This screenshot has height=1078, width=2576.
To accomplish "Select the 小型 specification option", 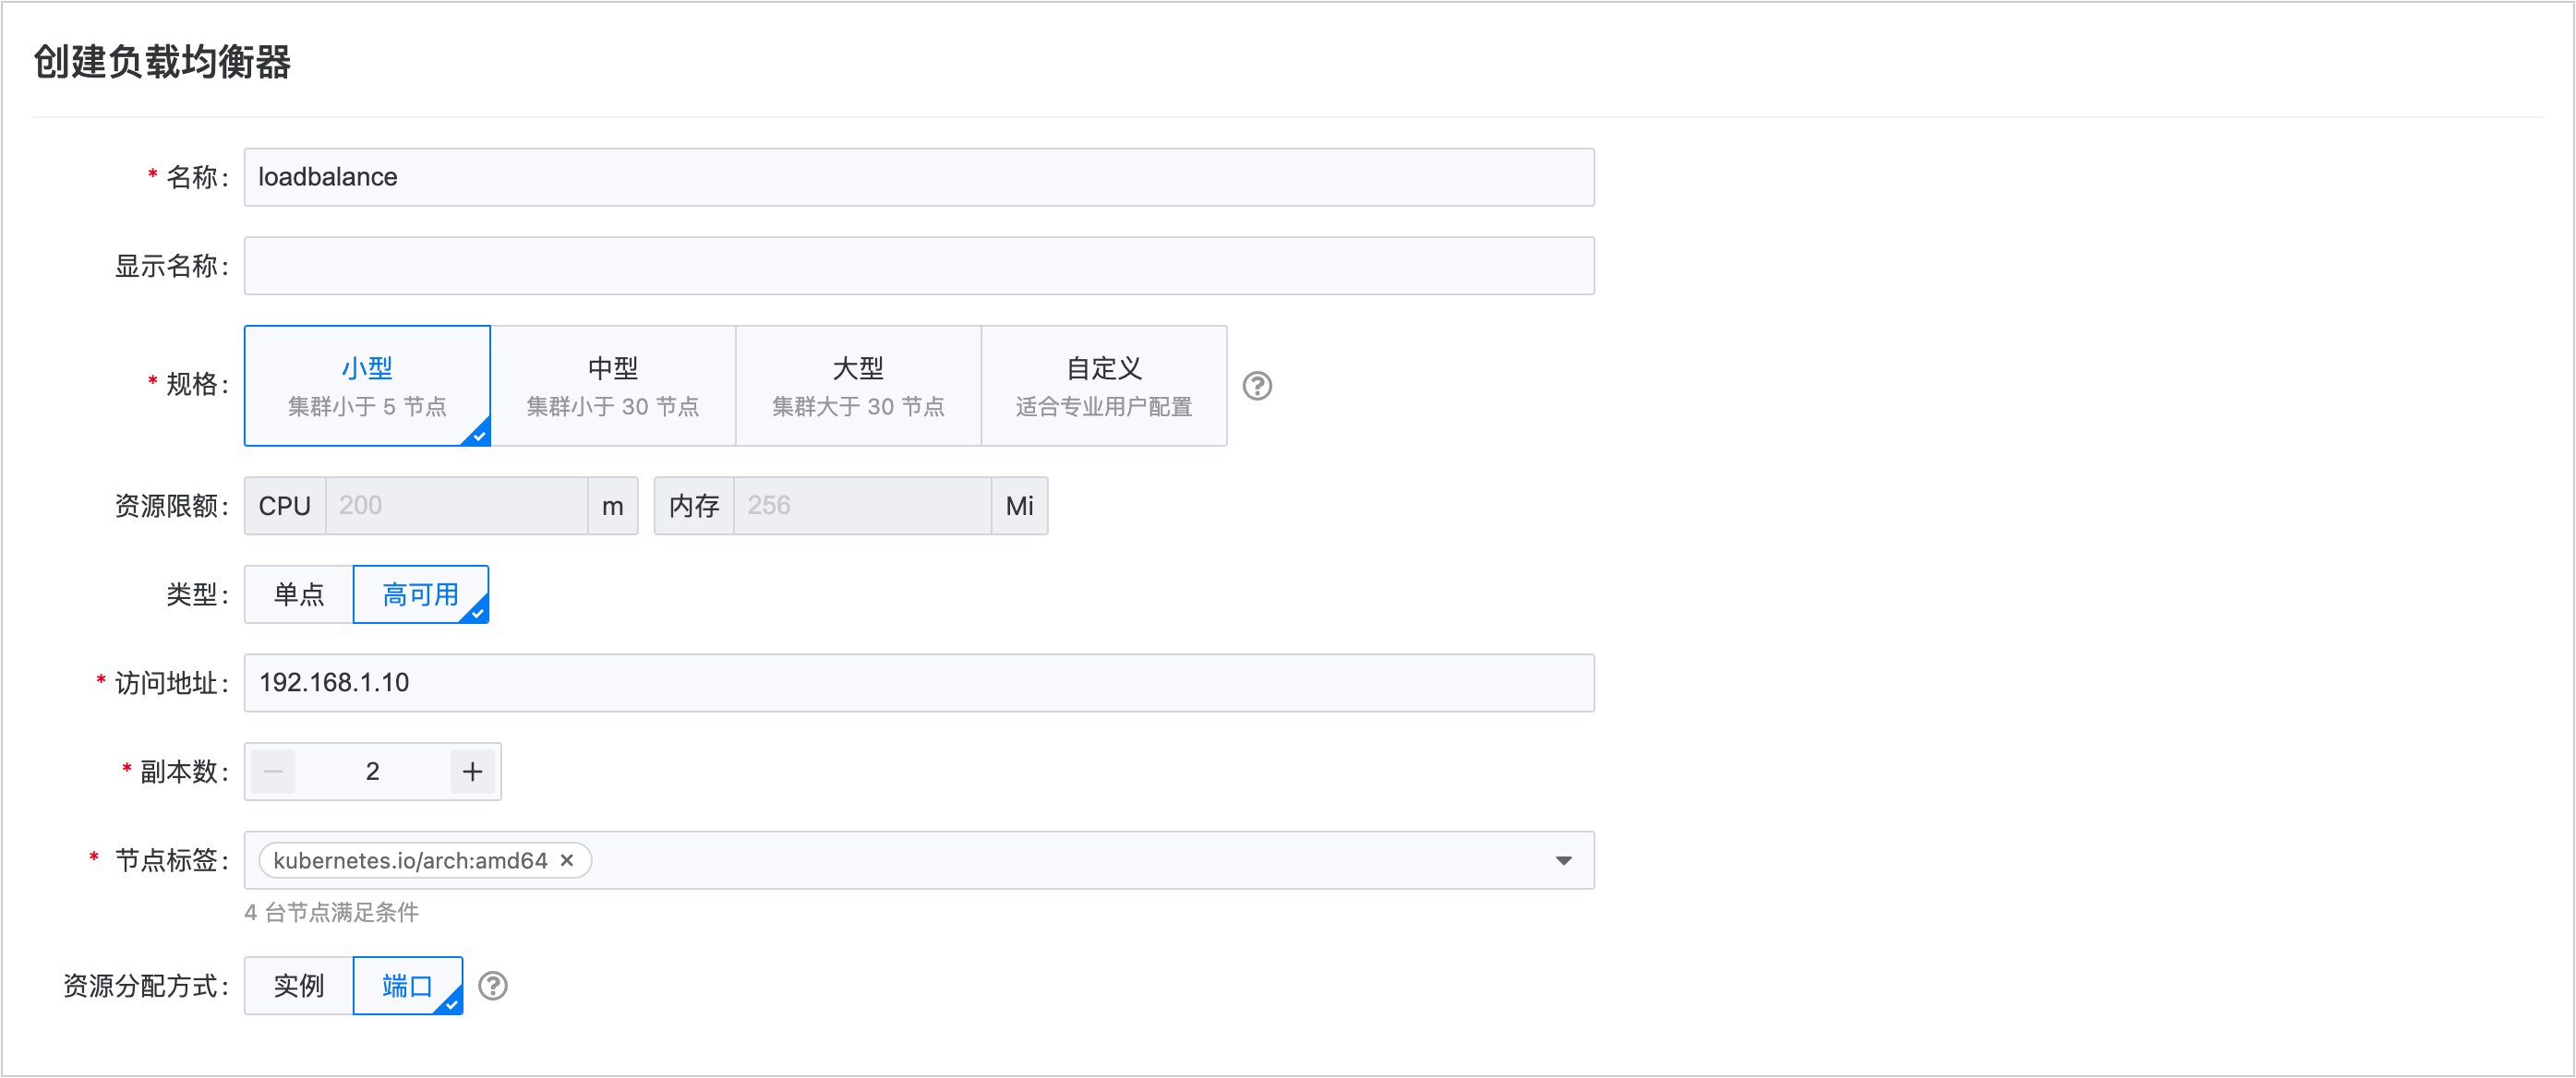I will click(367, 386).
